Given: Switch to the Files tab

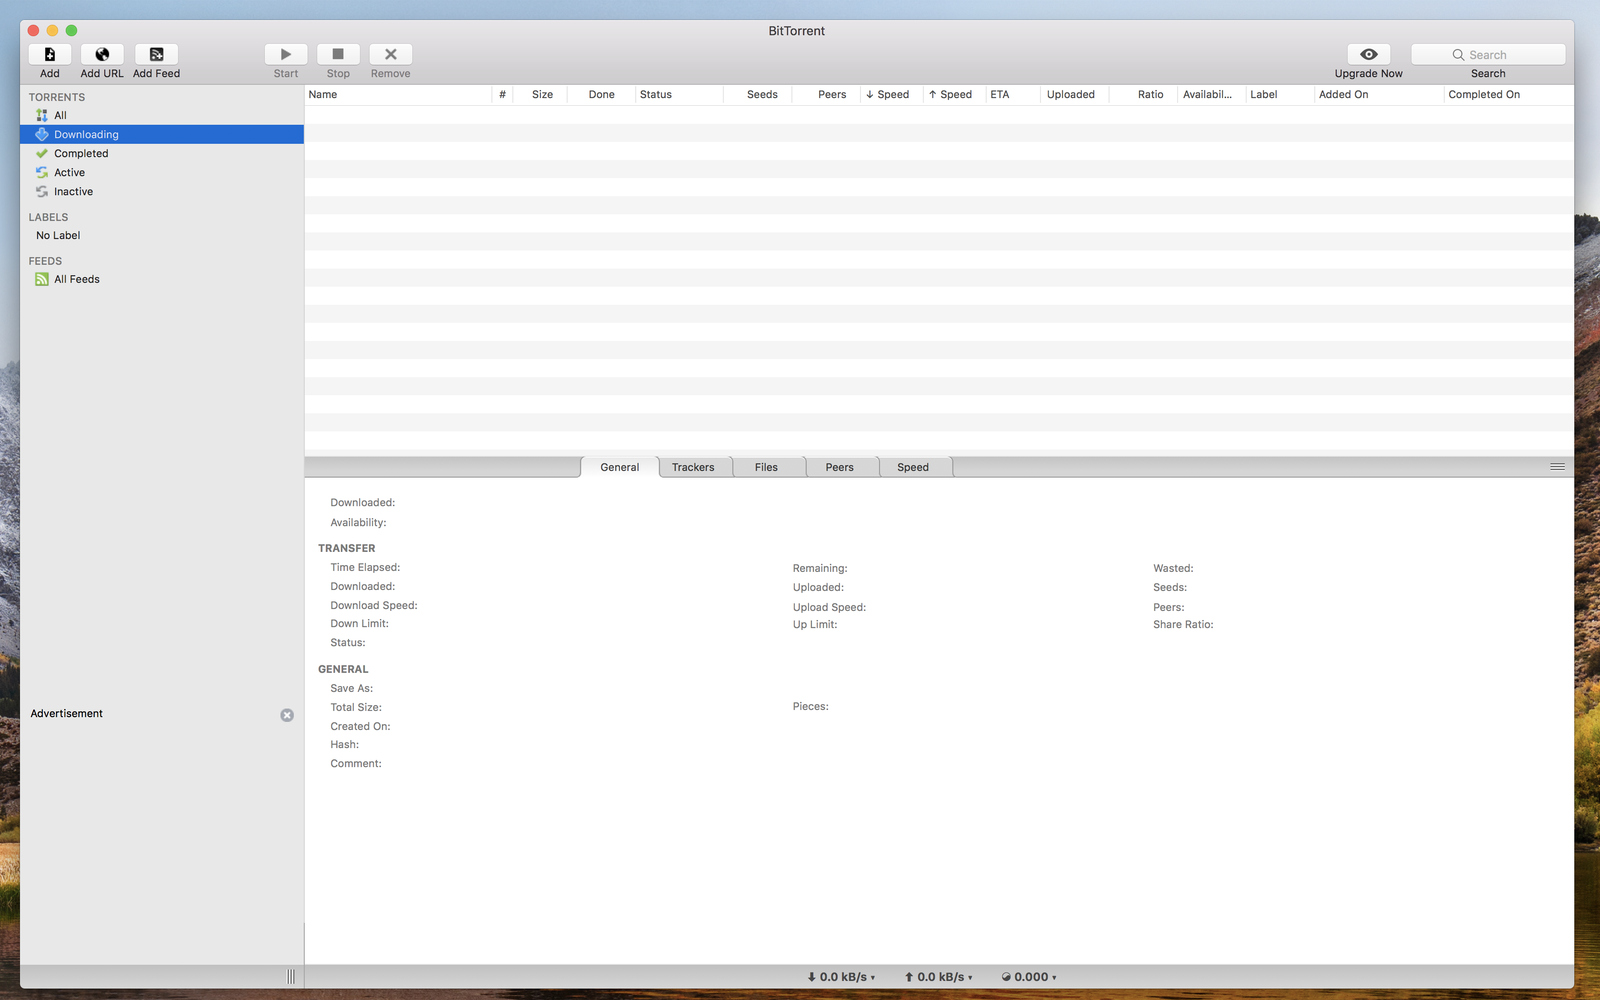Looking at the screenshot, I should coord(766,467).
